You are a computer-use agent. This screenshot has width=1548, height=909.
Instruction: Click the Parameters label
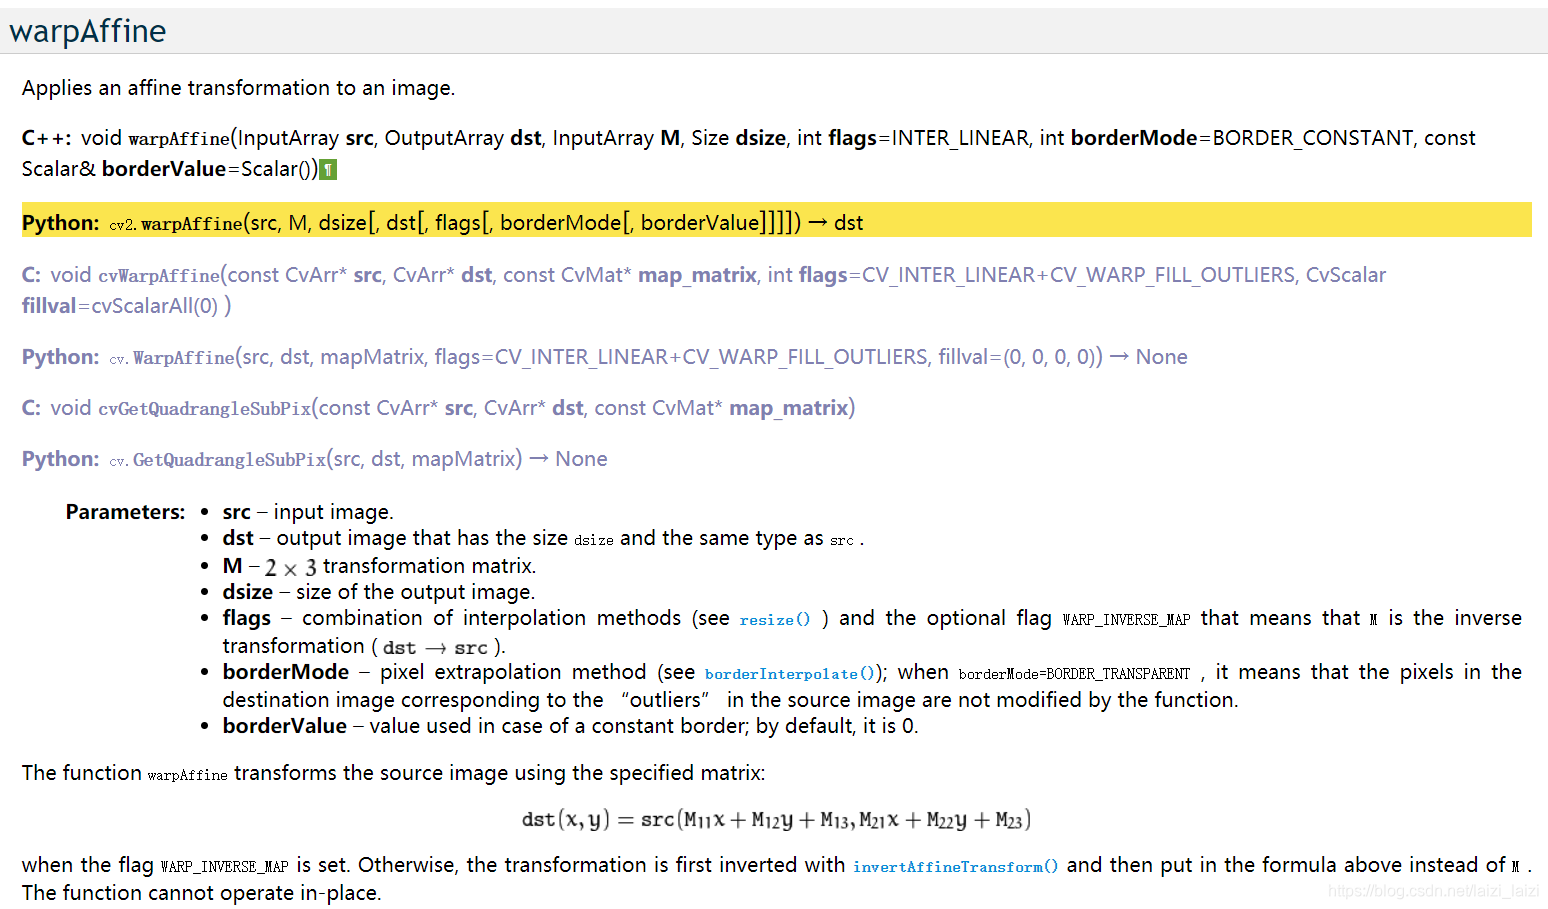[125, 512]
